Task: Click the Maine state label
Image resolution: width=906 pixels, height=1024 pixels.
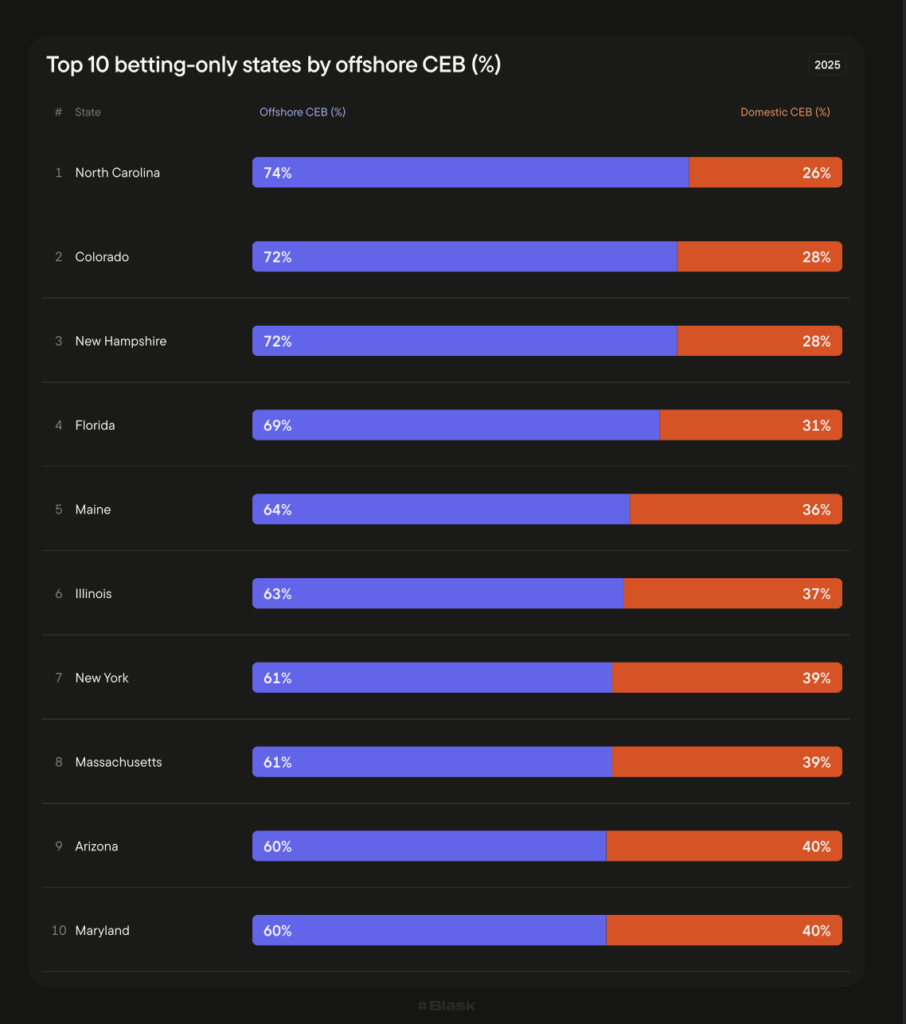Action: pyautogui.click(x=93, y=509)
